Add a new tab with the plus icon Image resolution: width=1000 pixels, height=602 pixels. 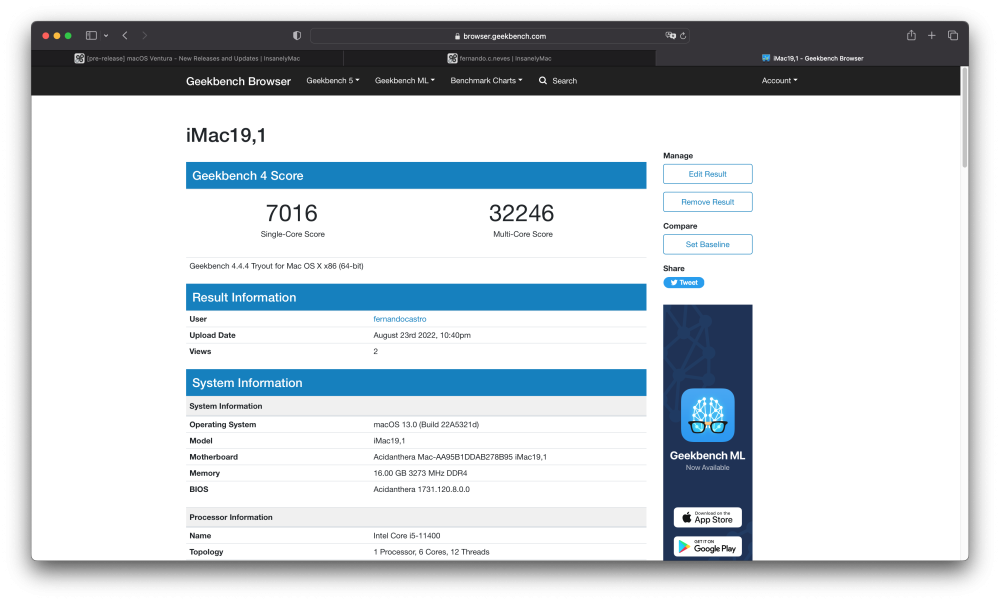[x=932, y=36]
